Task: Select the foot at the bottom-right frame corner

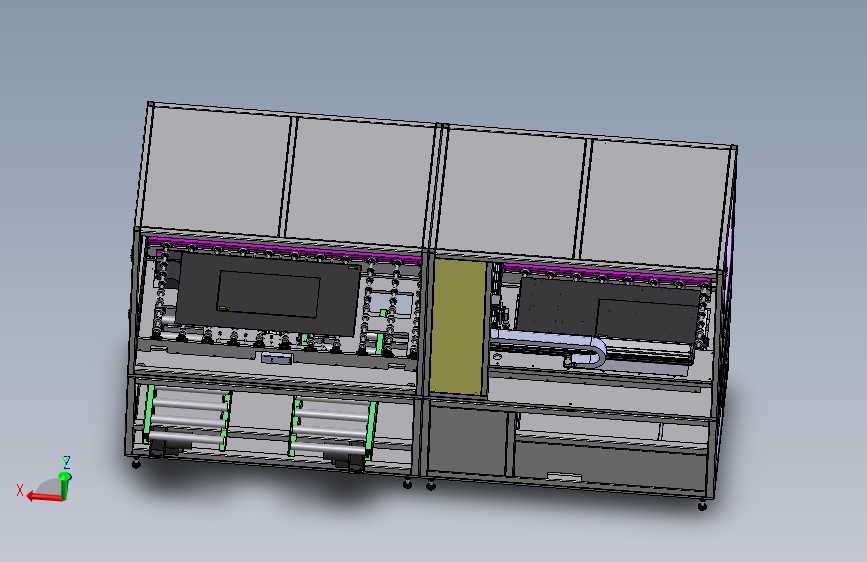Action: 702,505
